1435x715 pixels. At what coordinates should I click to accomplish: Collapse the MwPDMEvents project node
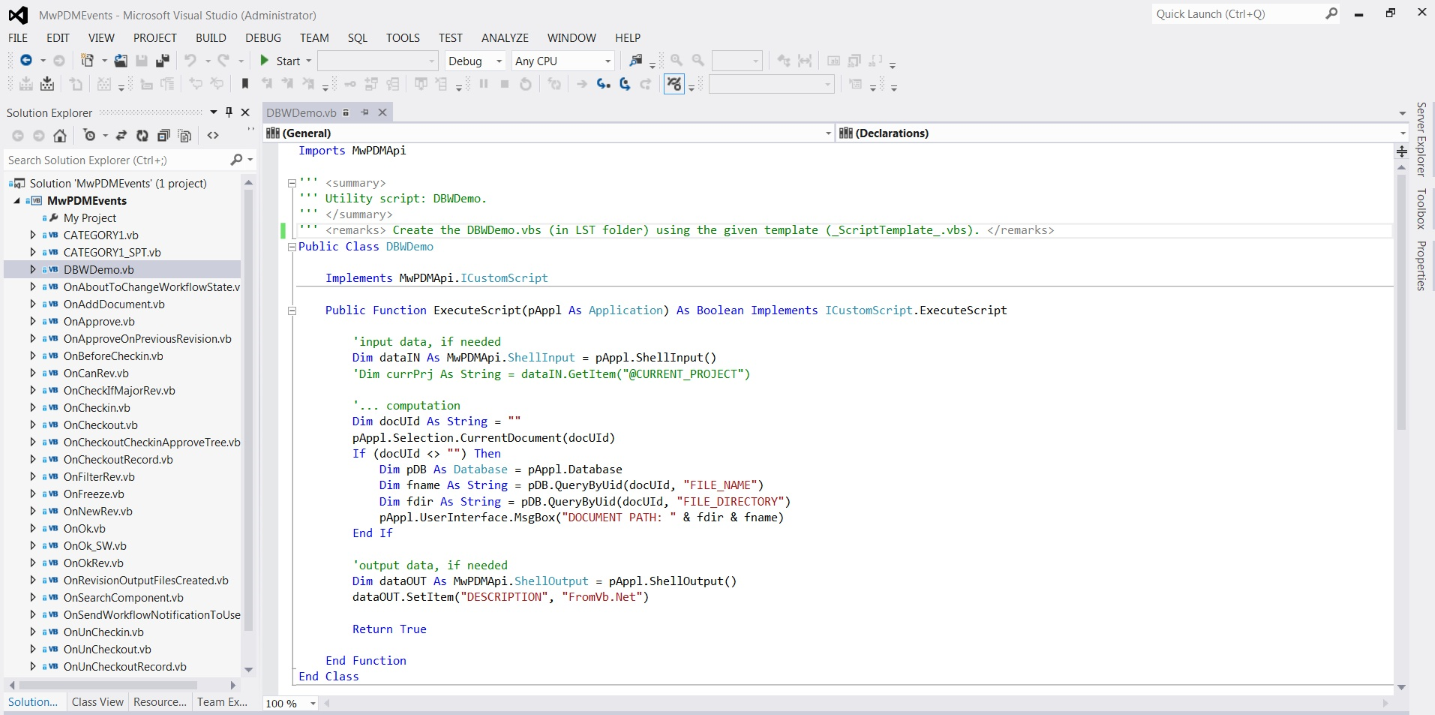[x=17, y=201]
